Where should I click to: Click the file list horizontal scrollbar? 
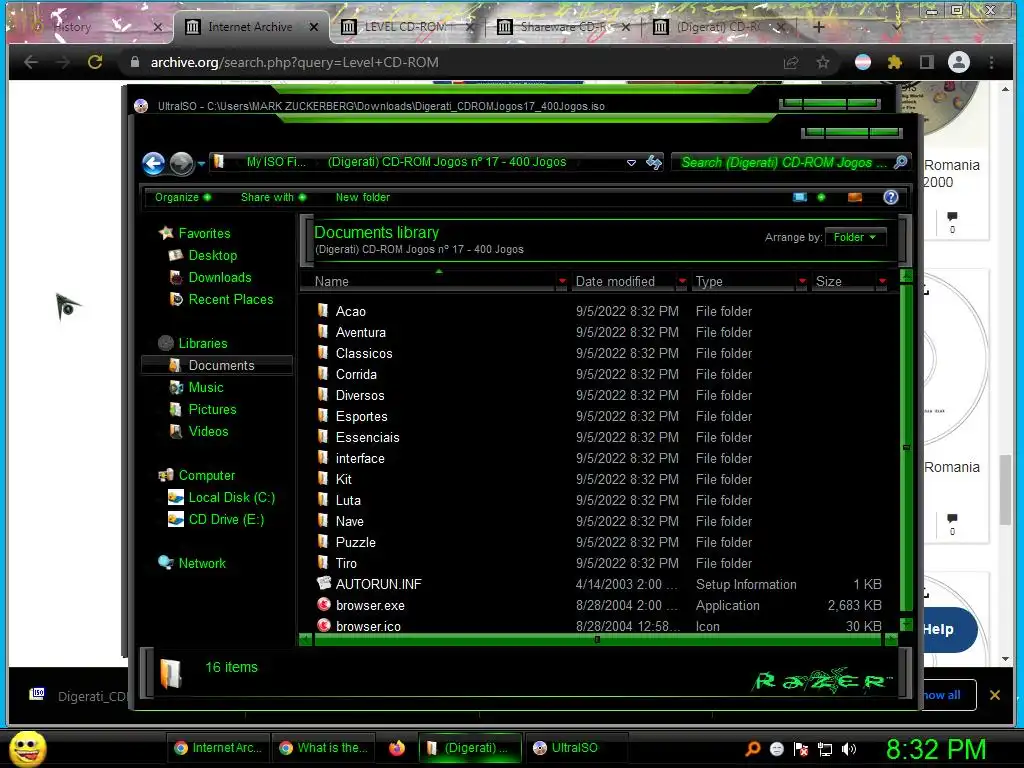tap(598, 640)
